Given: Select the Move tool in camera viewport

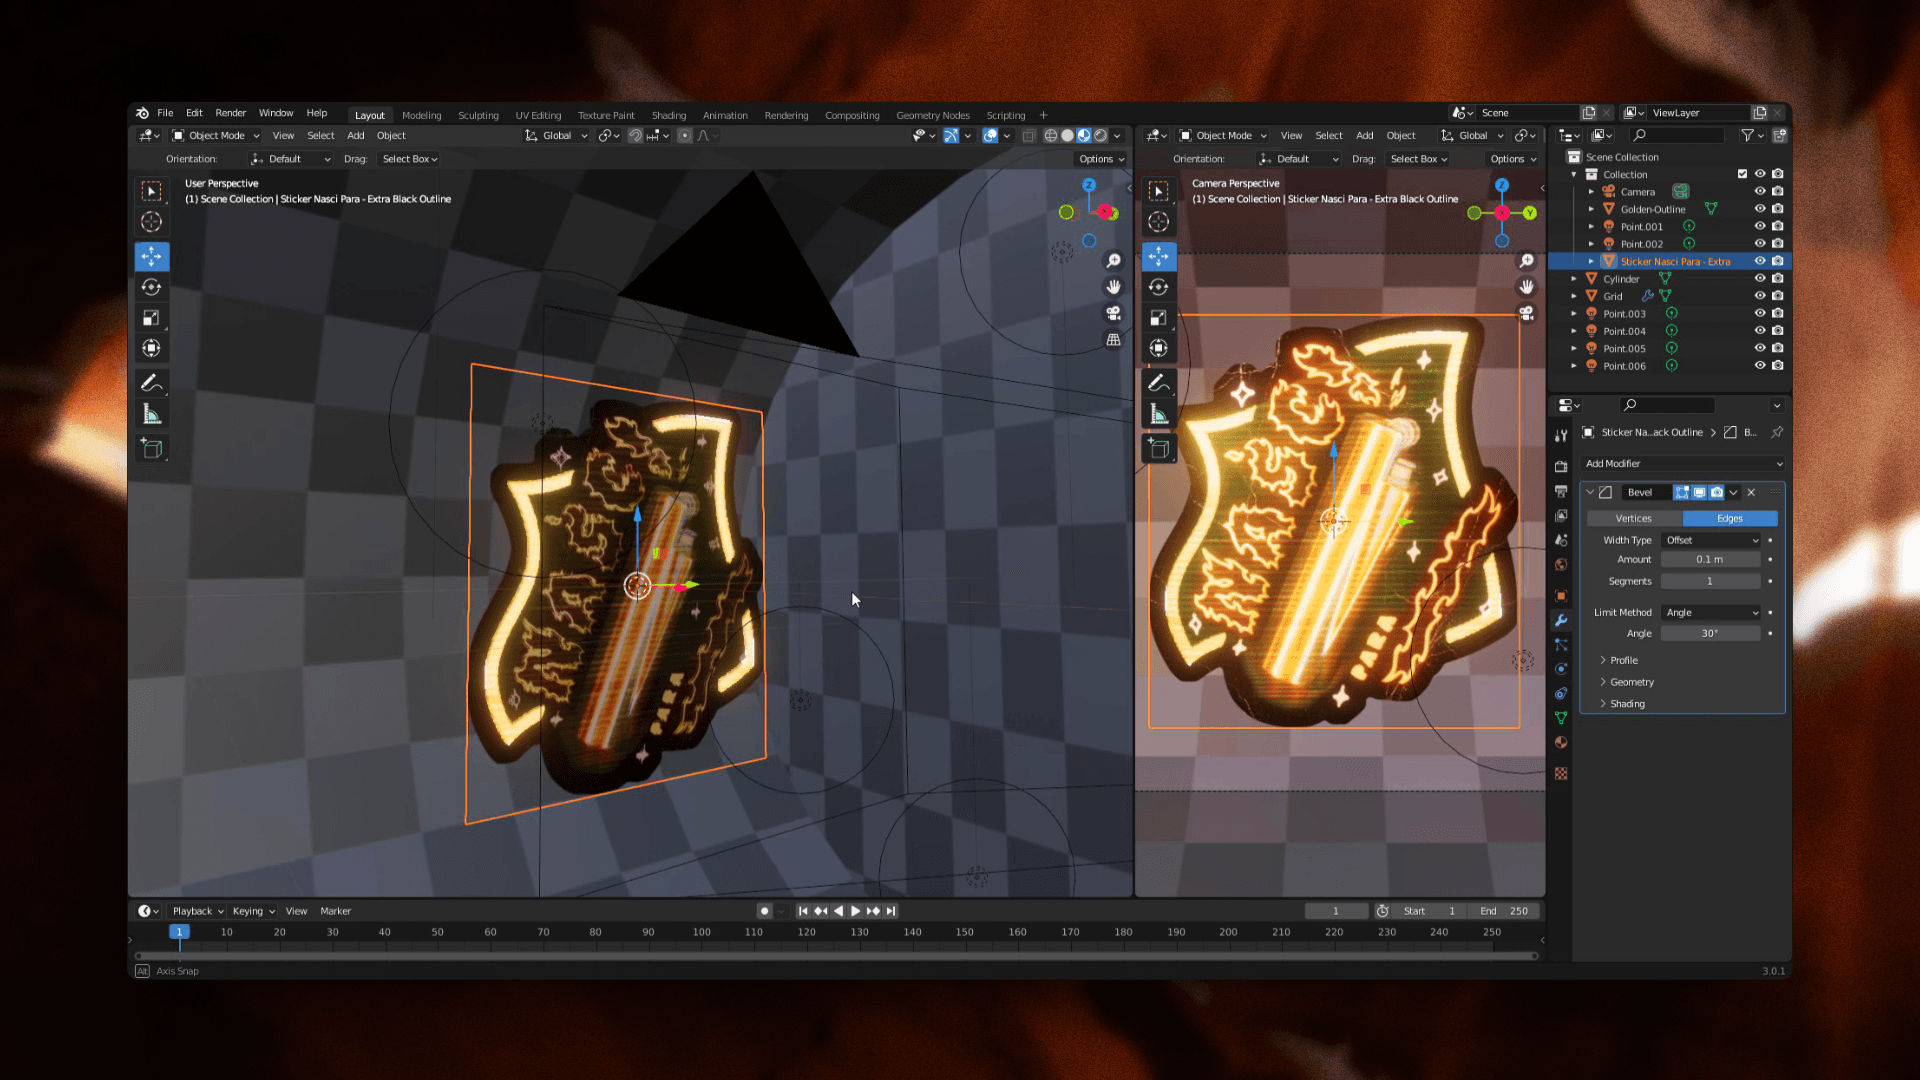Looking at the screenshot, I should click(1159, 257).
